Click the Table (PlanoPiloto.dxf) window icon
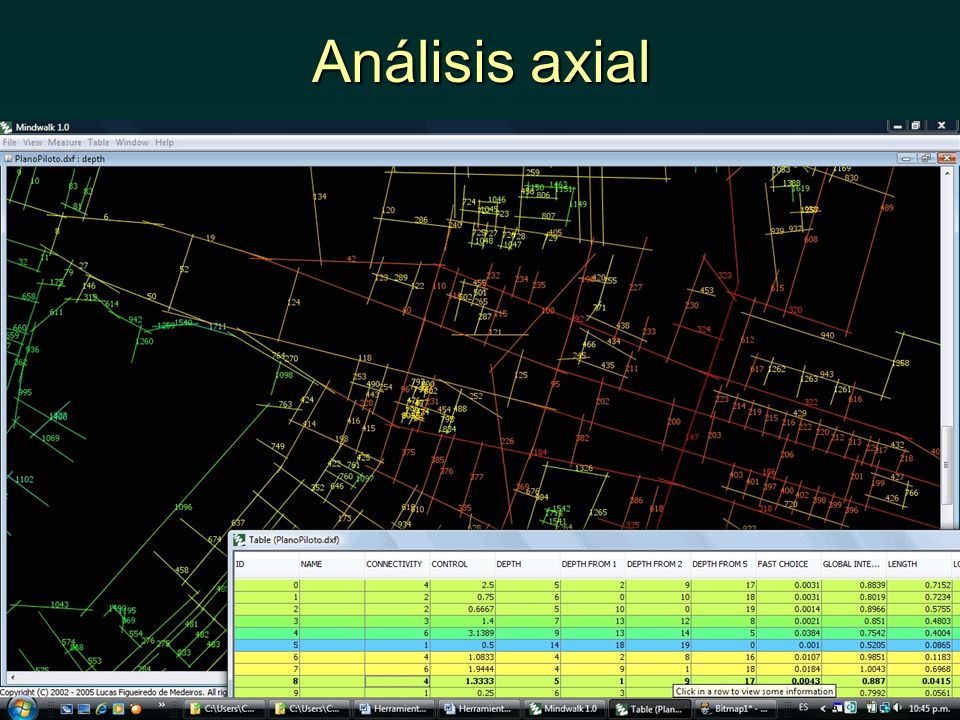The image size is (960, 720). (x=239, y=540)
